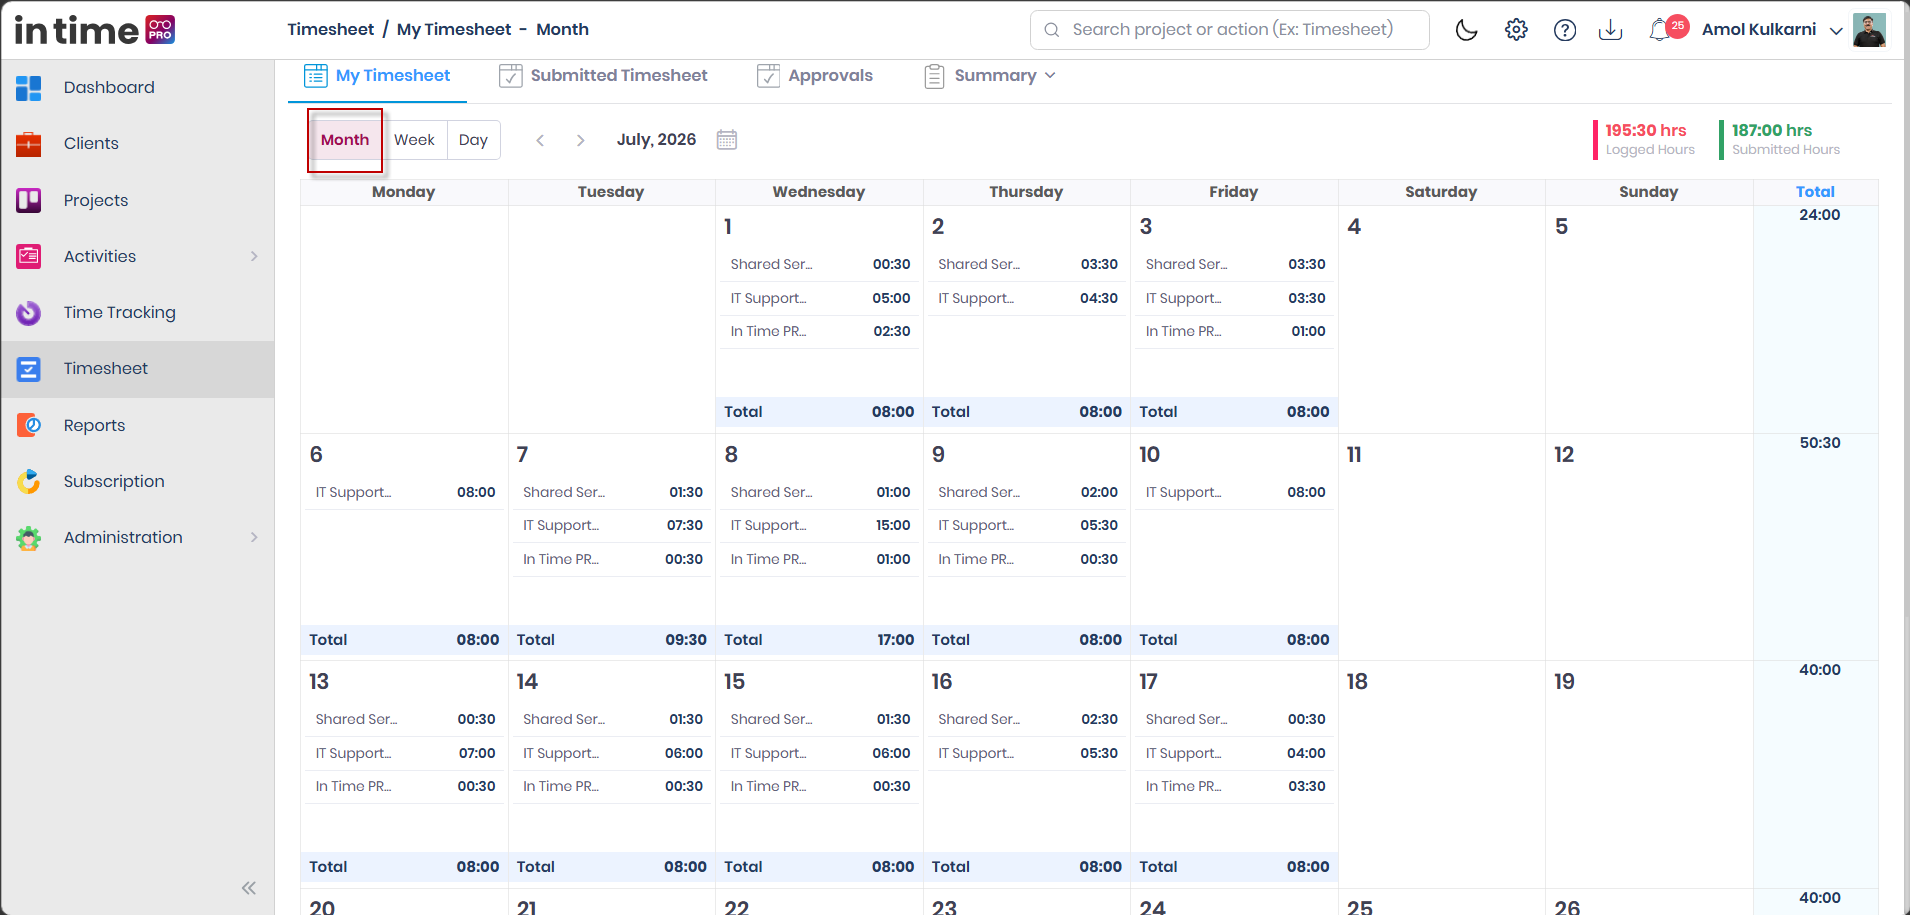This screenshot has width=1910, height=915.
Task: Collapse the sidebar with double chevron
Action: [x=249, y=888]
